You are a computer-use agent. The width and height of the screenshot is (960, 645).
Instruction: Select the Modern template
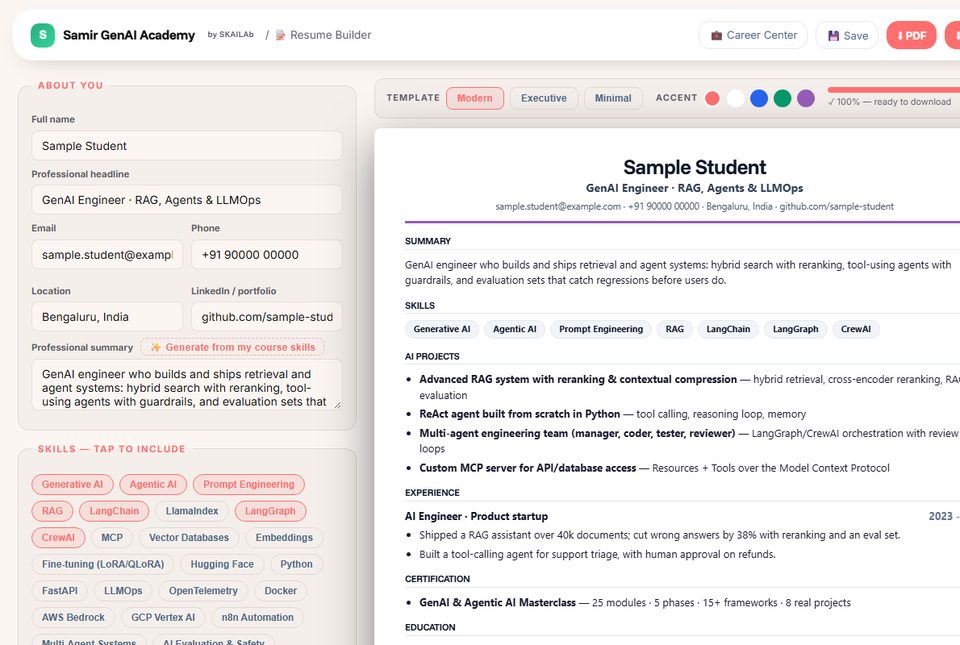[x=474, y=98]
